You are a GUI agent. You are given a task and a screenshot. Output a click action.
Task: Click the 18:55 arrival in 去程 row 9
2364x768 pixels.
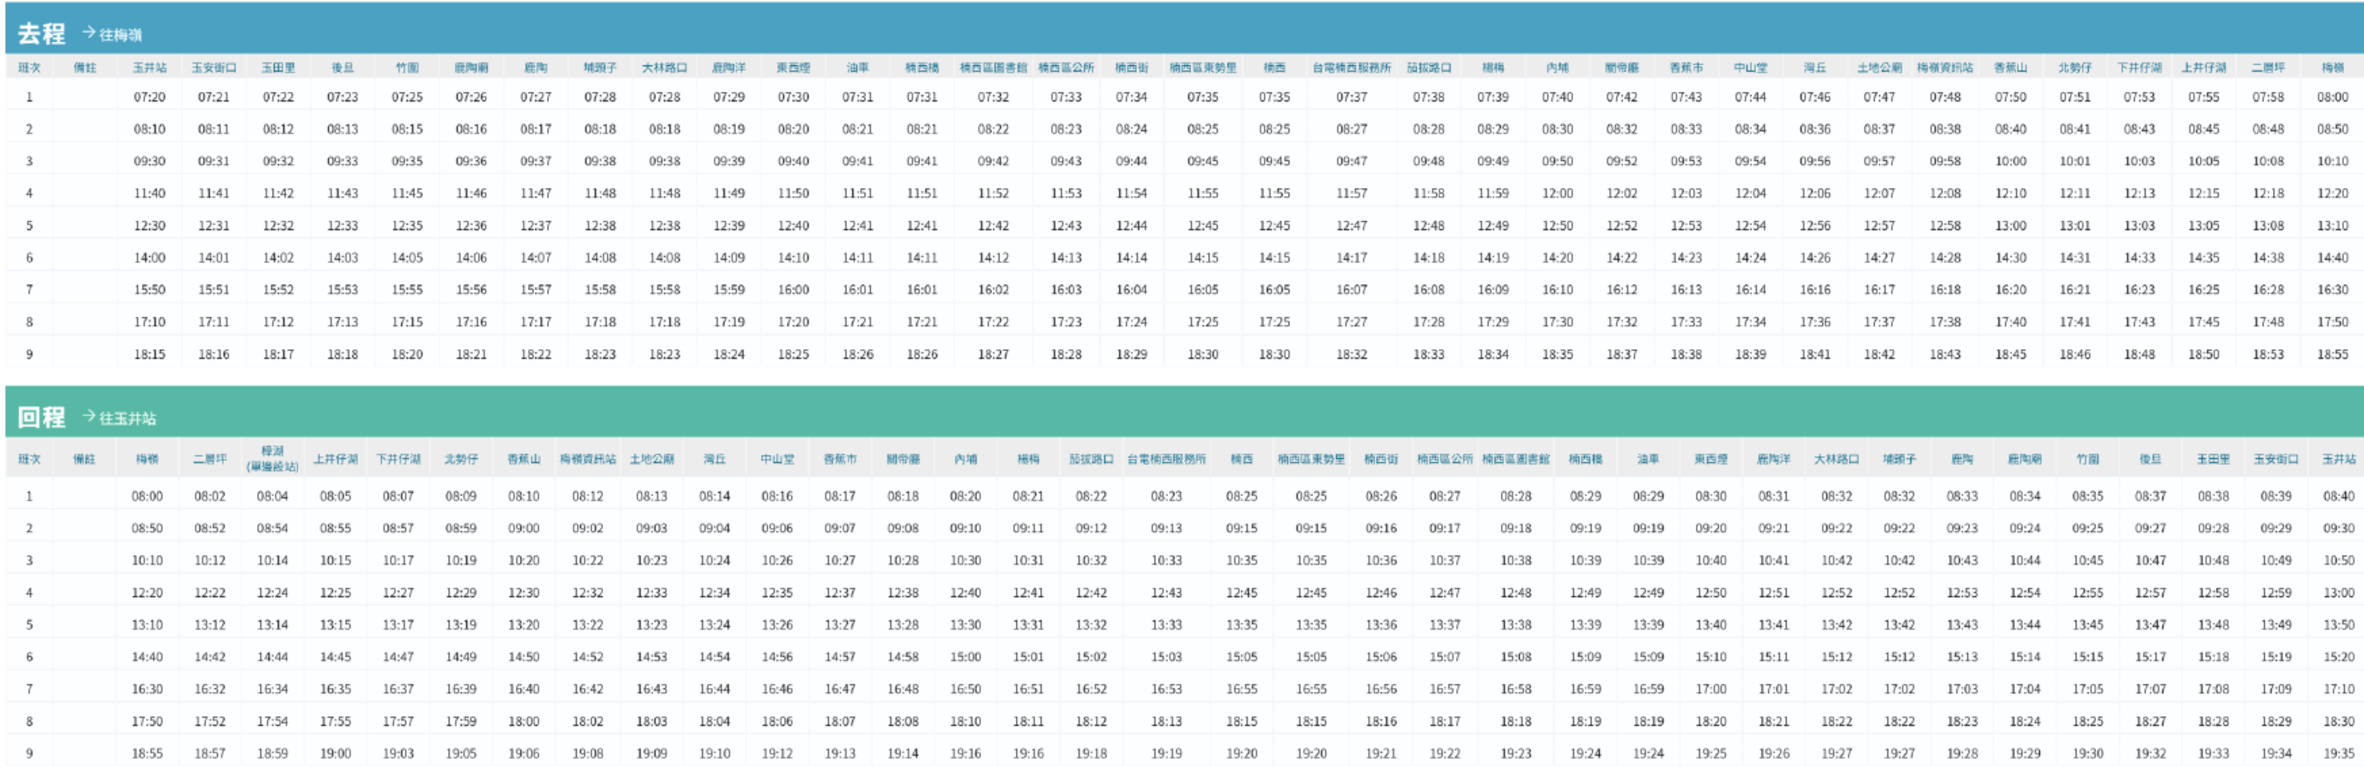tap(2332, 354)
